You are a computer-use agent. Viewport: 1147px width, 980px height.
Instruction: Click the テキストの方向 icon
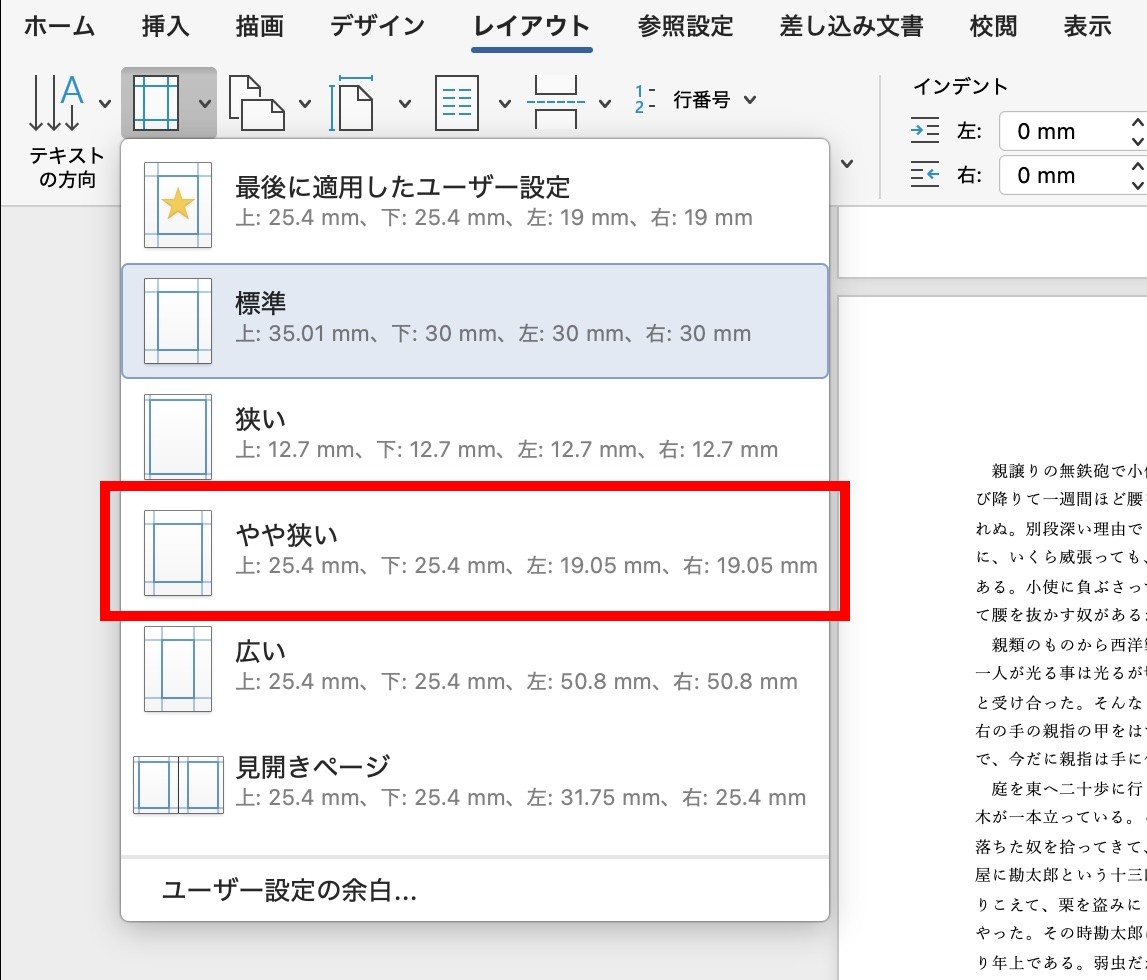(56, 102)
